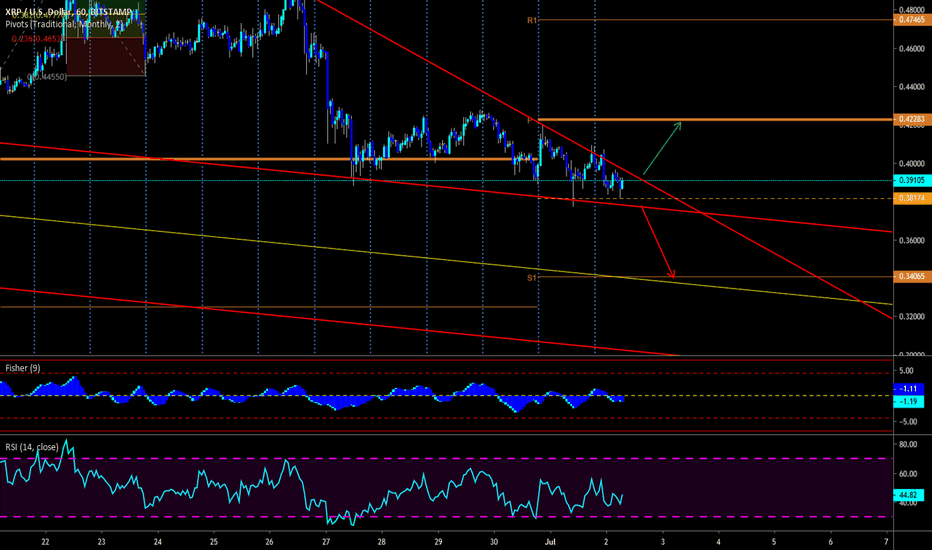Open the RSI (14, close) indicator label

coord(32,447)
